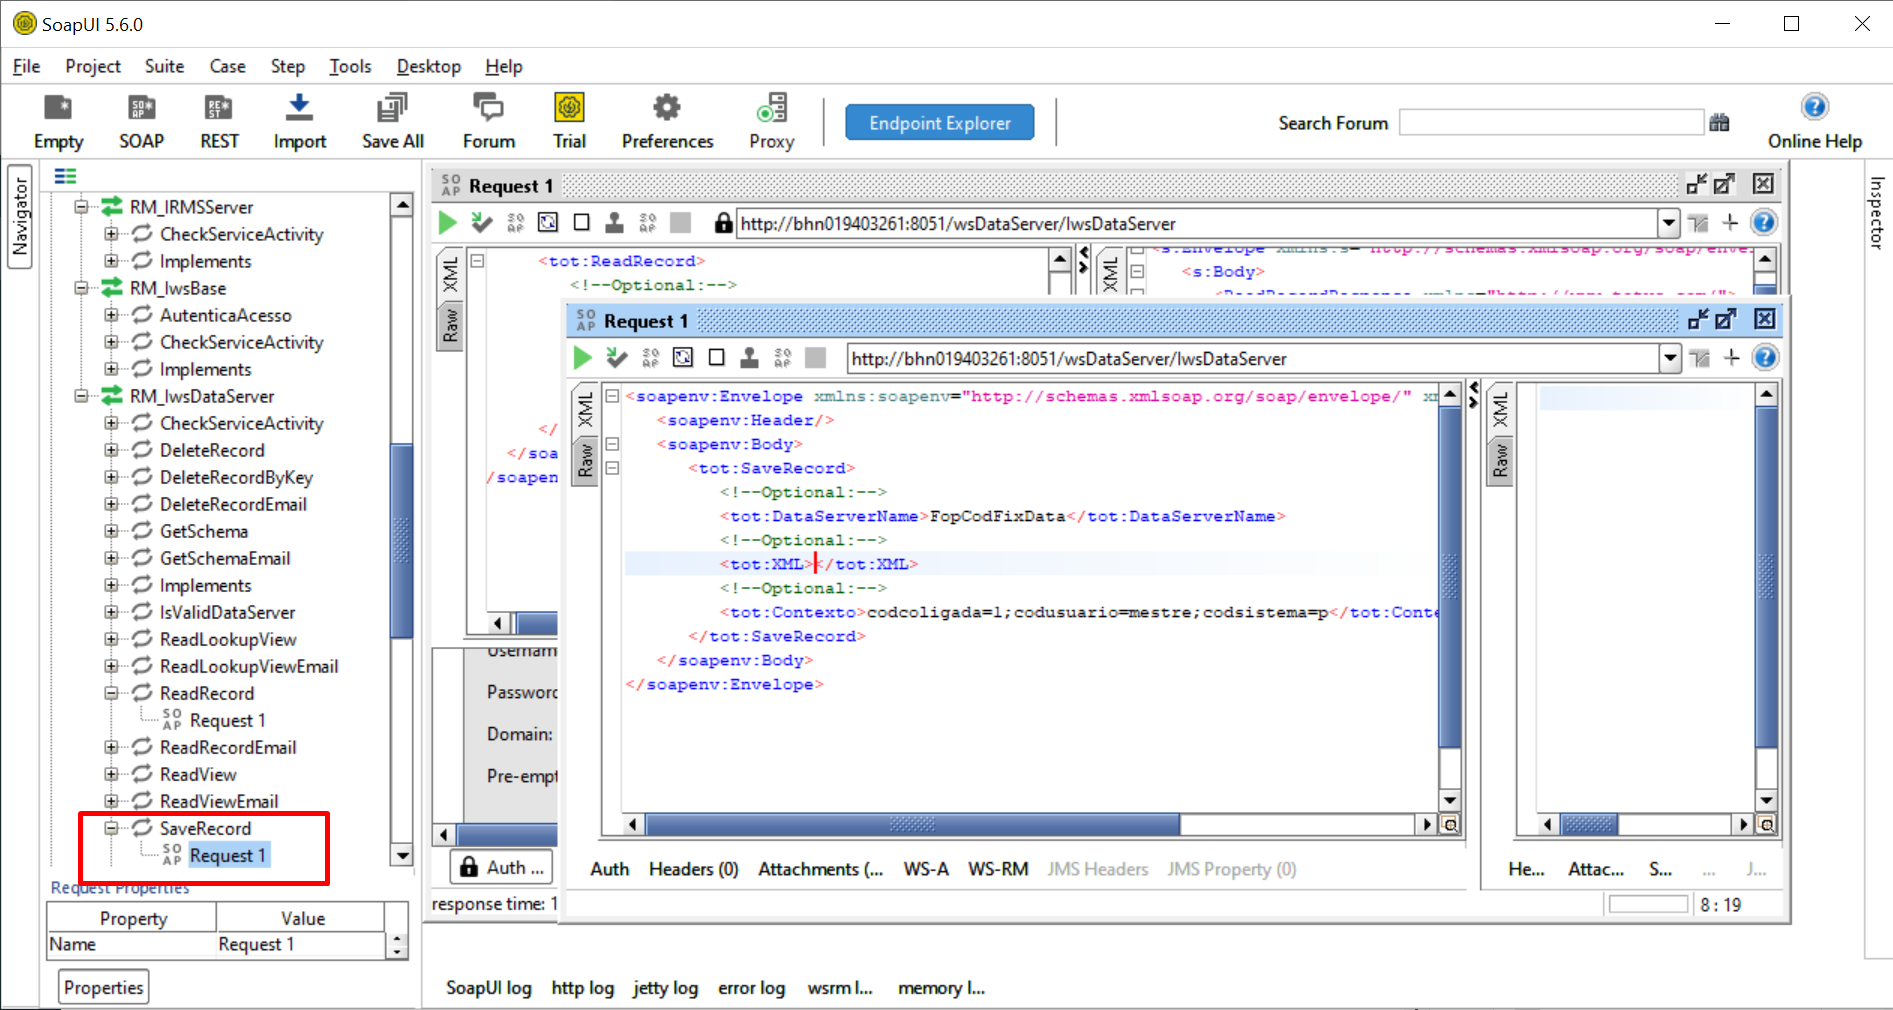The image size is (1893, 1010).
Task: Click the plus icon next to front Request 1 endpoint
Action: [1731, 357]
